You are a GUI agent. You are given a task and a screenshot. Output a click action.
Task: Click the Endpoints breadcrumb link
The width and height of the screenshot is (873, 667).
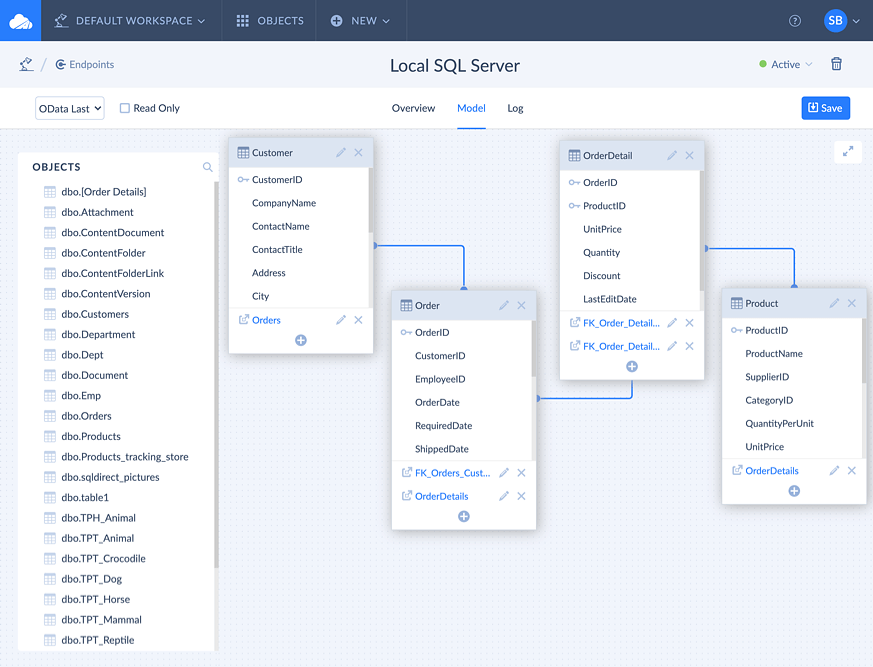coord(85,65)
